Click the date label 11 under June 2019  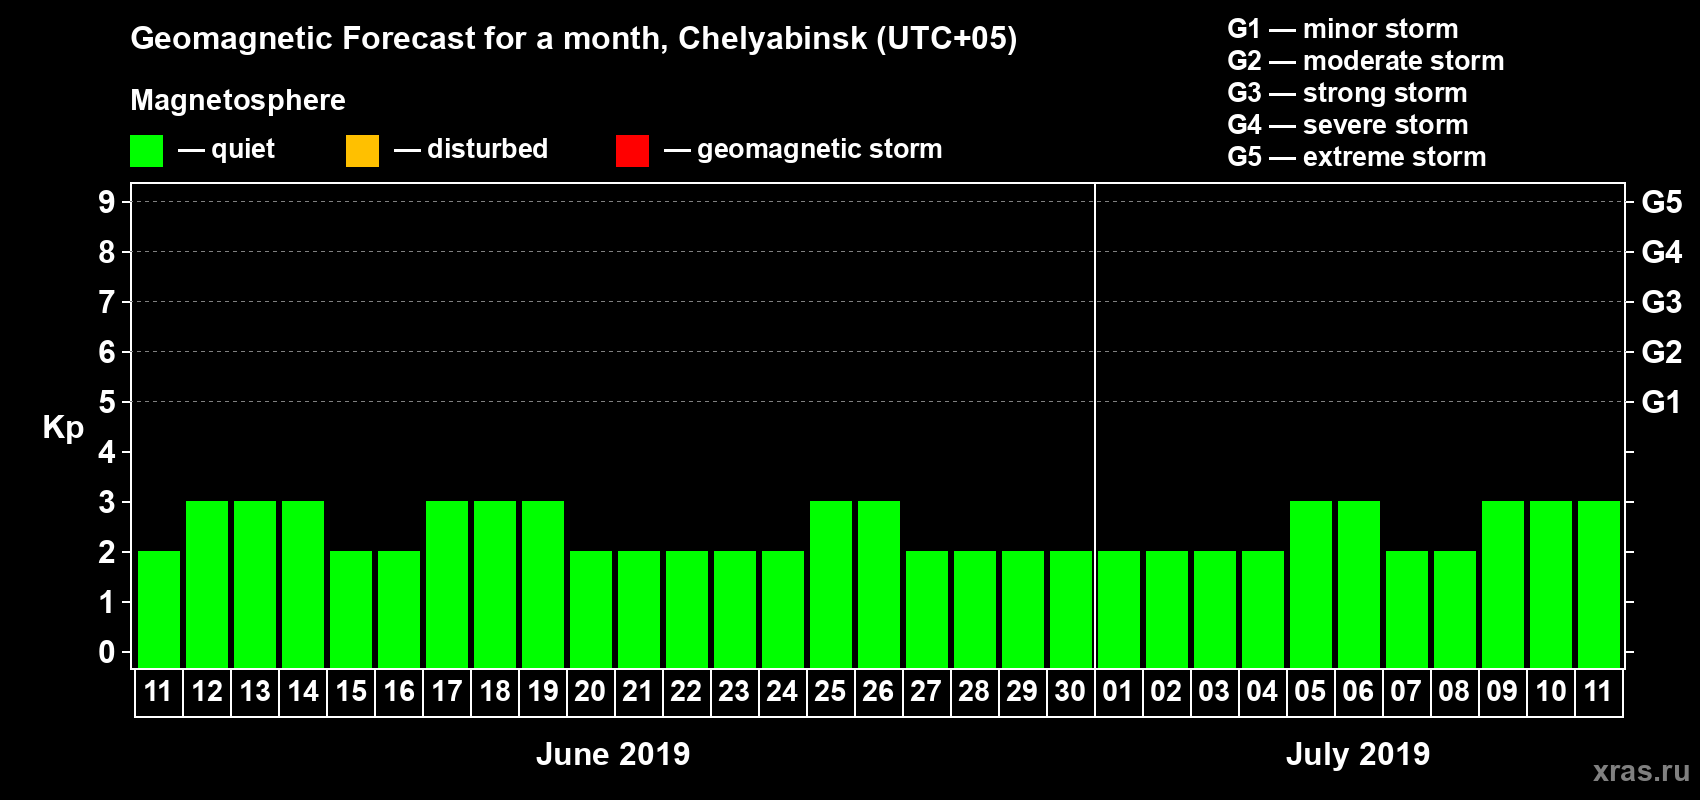[158, 692]
